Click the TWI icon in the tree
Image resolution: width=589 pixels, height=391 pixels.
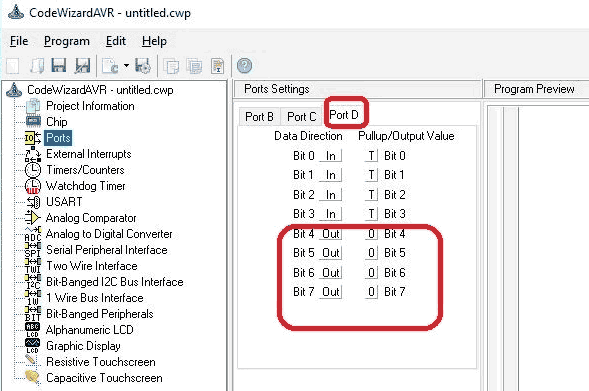coord(33,266)
